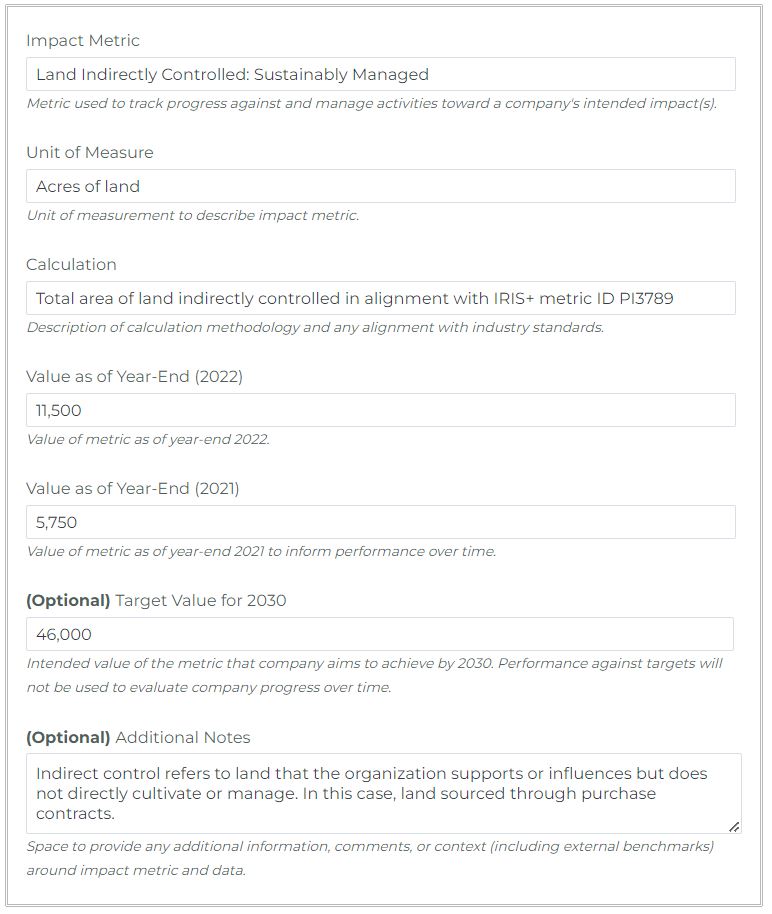Click the "Value as of Year-End (2021)" label

click(133, 489)
